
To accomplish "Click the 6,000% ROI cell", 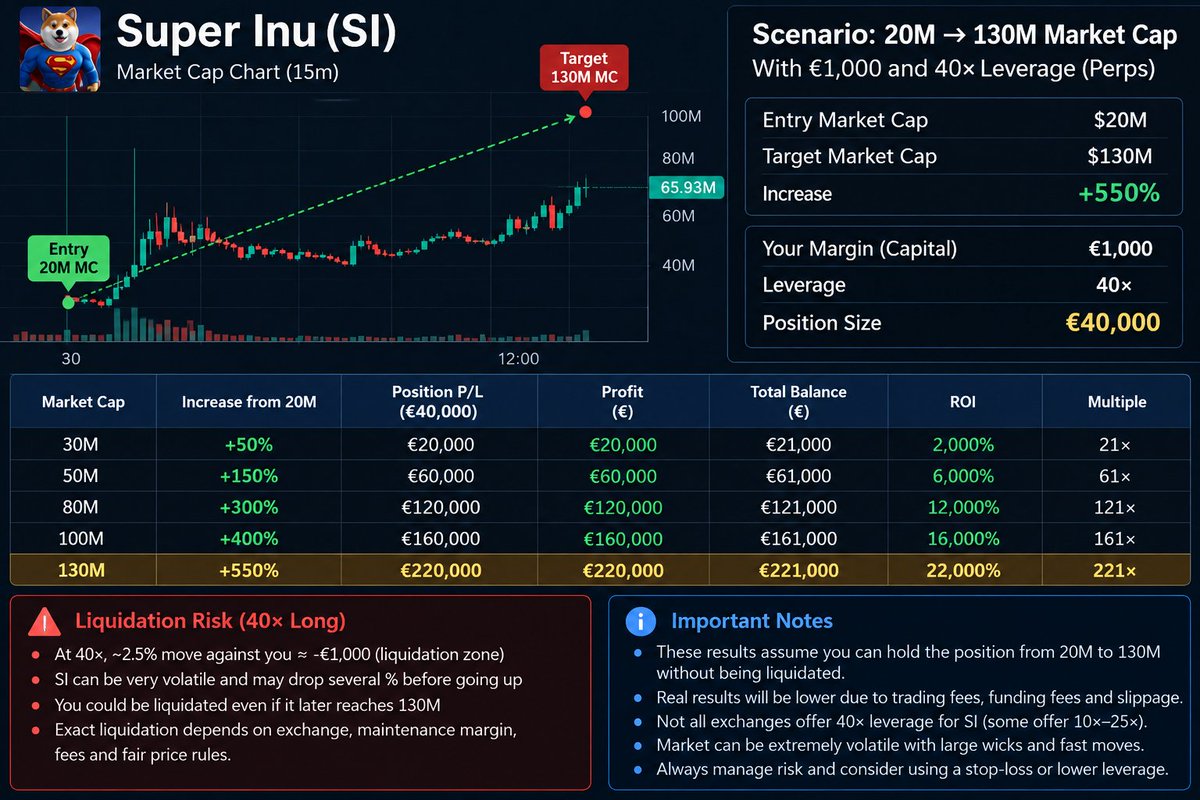I will click(x=963, y=476).
